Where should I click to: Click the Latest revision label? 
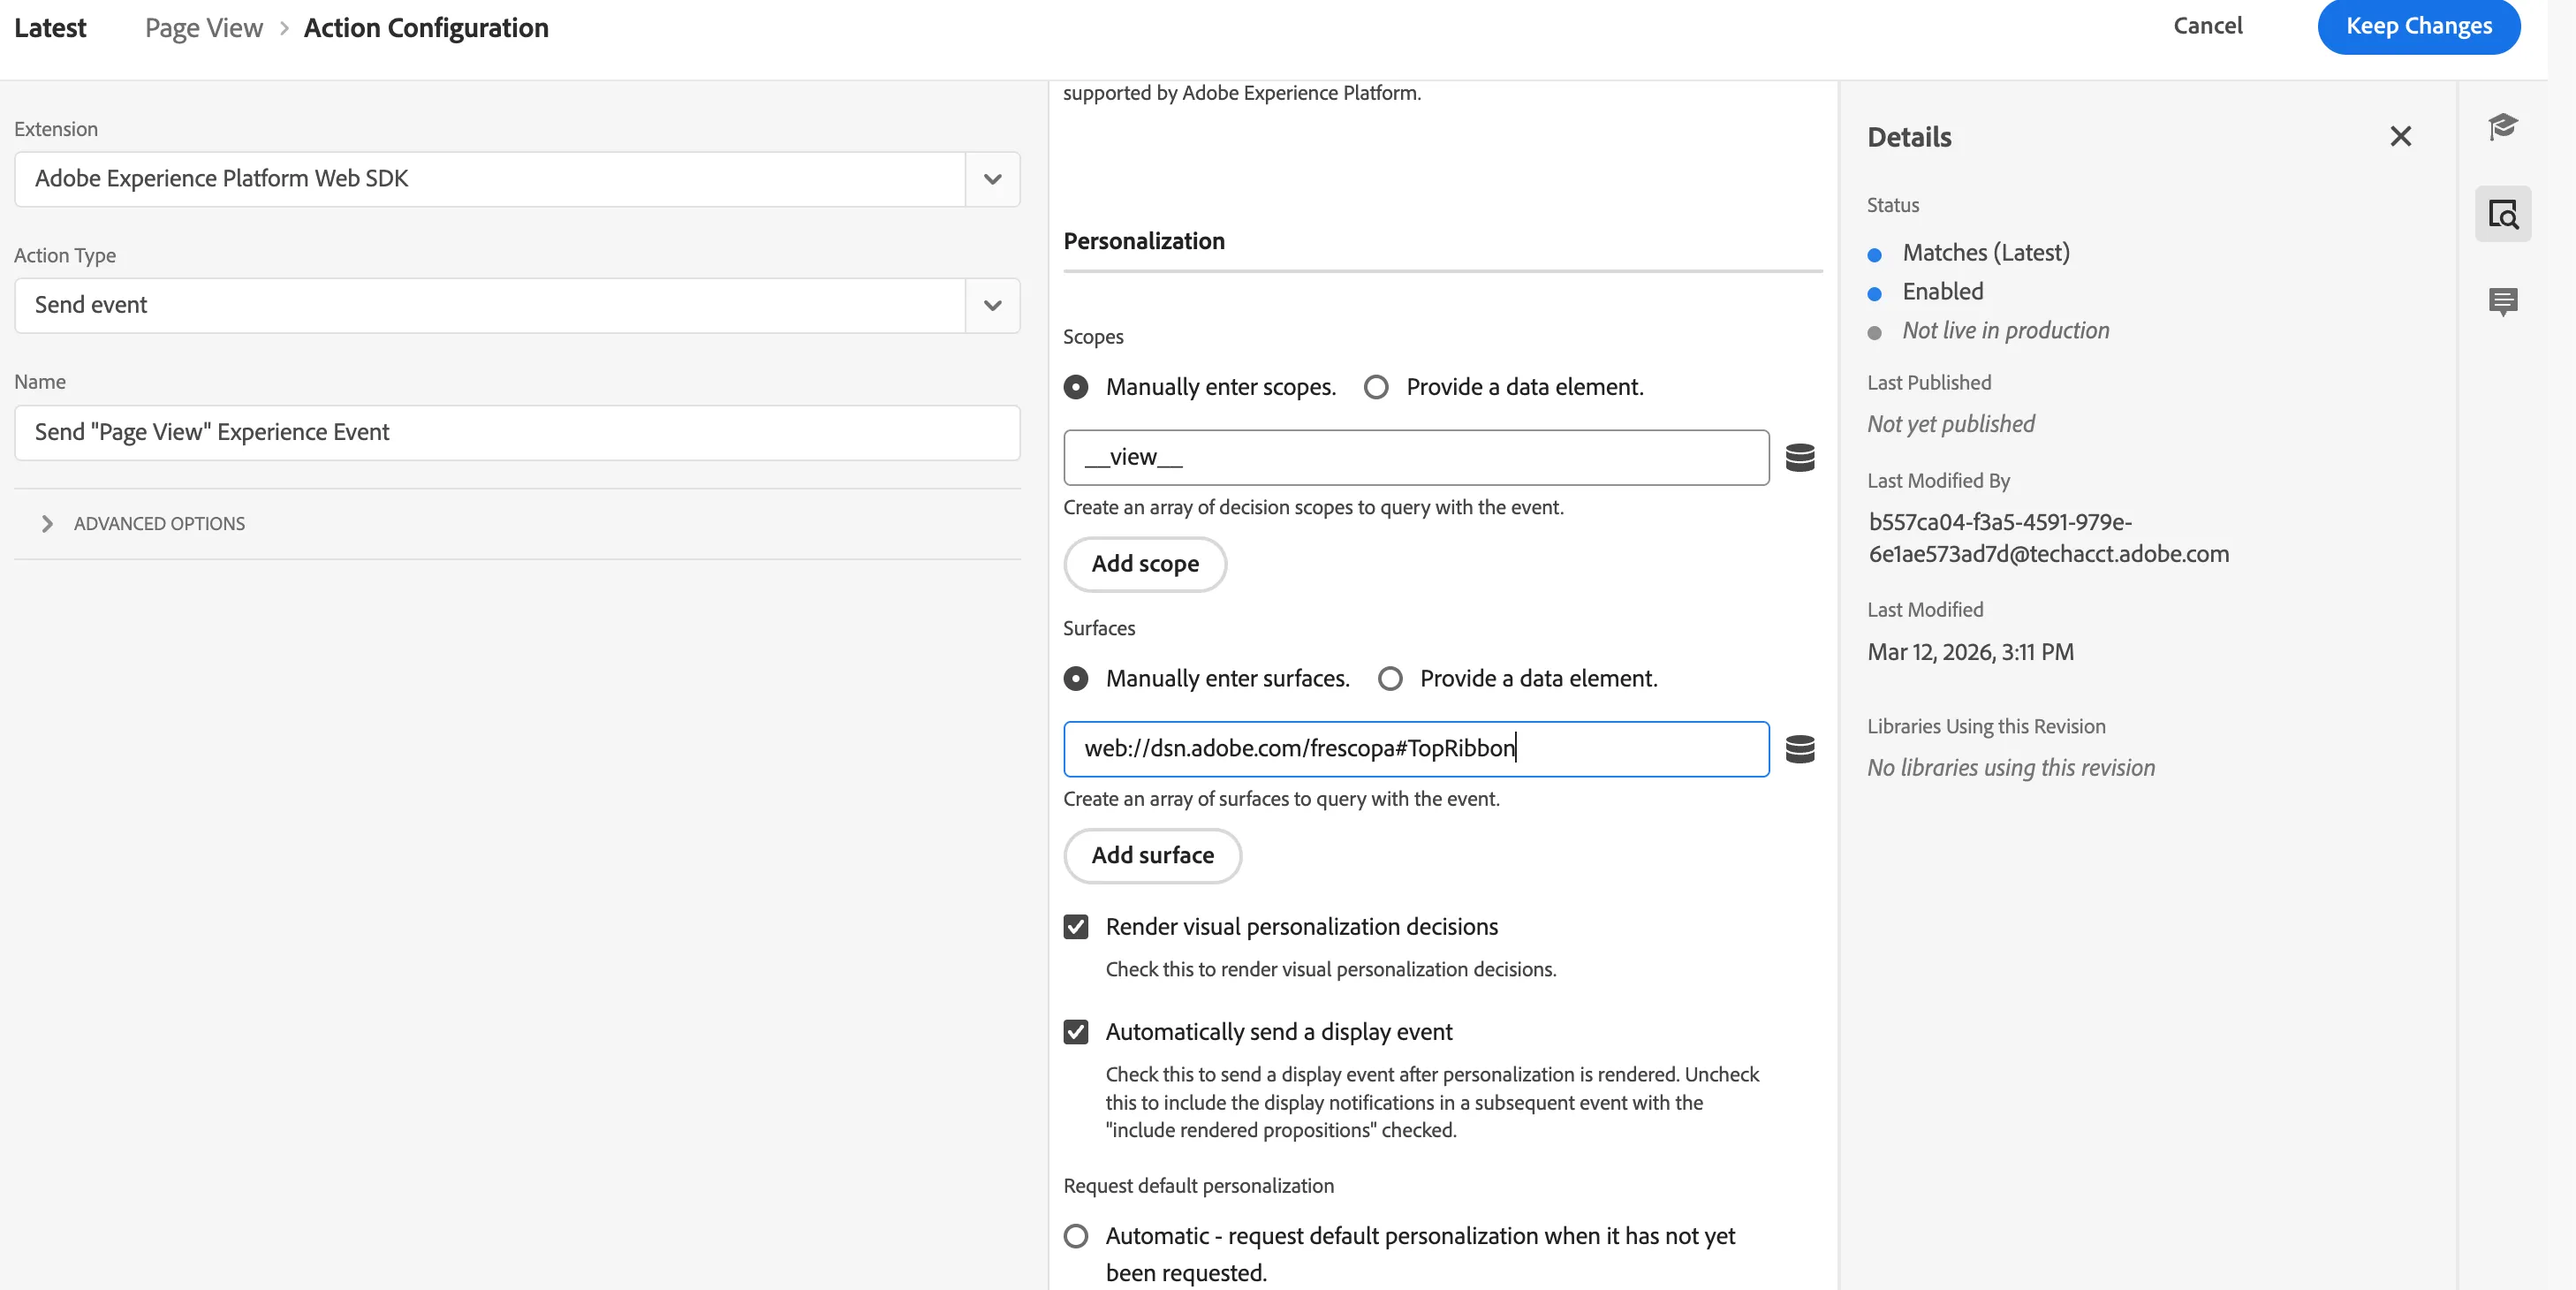(x=50, y=28)
